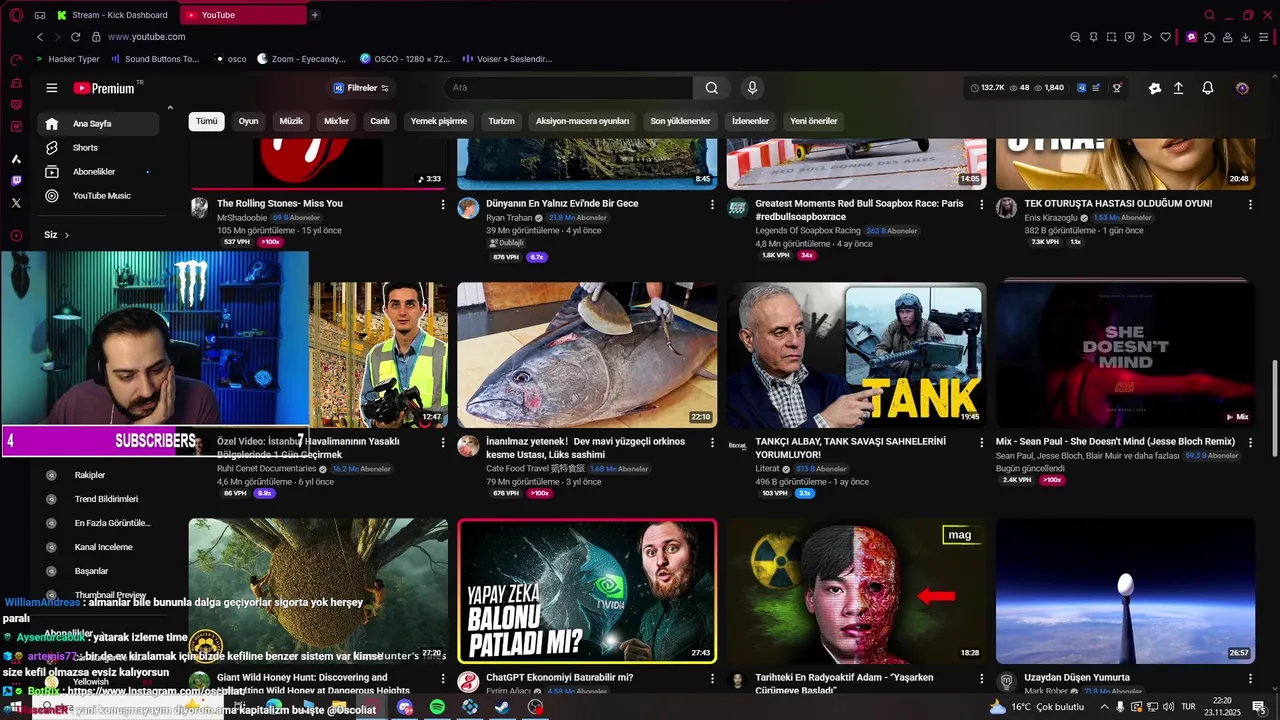Click the Opera logo menu button

16,15
